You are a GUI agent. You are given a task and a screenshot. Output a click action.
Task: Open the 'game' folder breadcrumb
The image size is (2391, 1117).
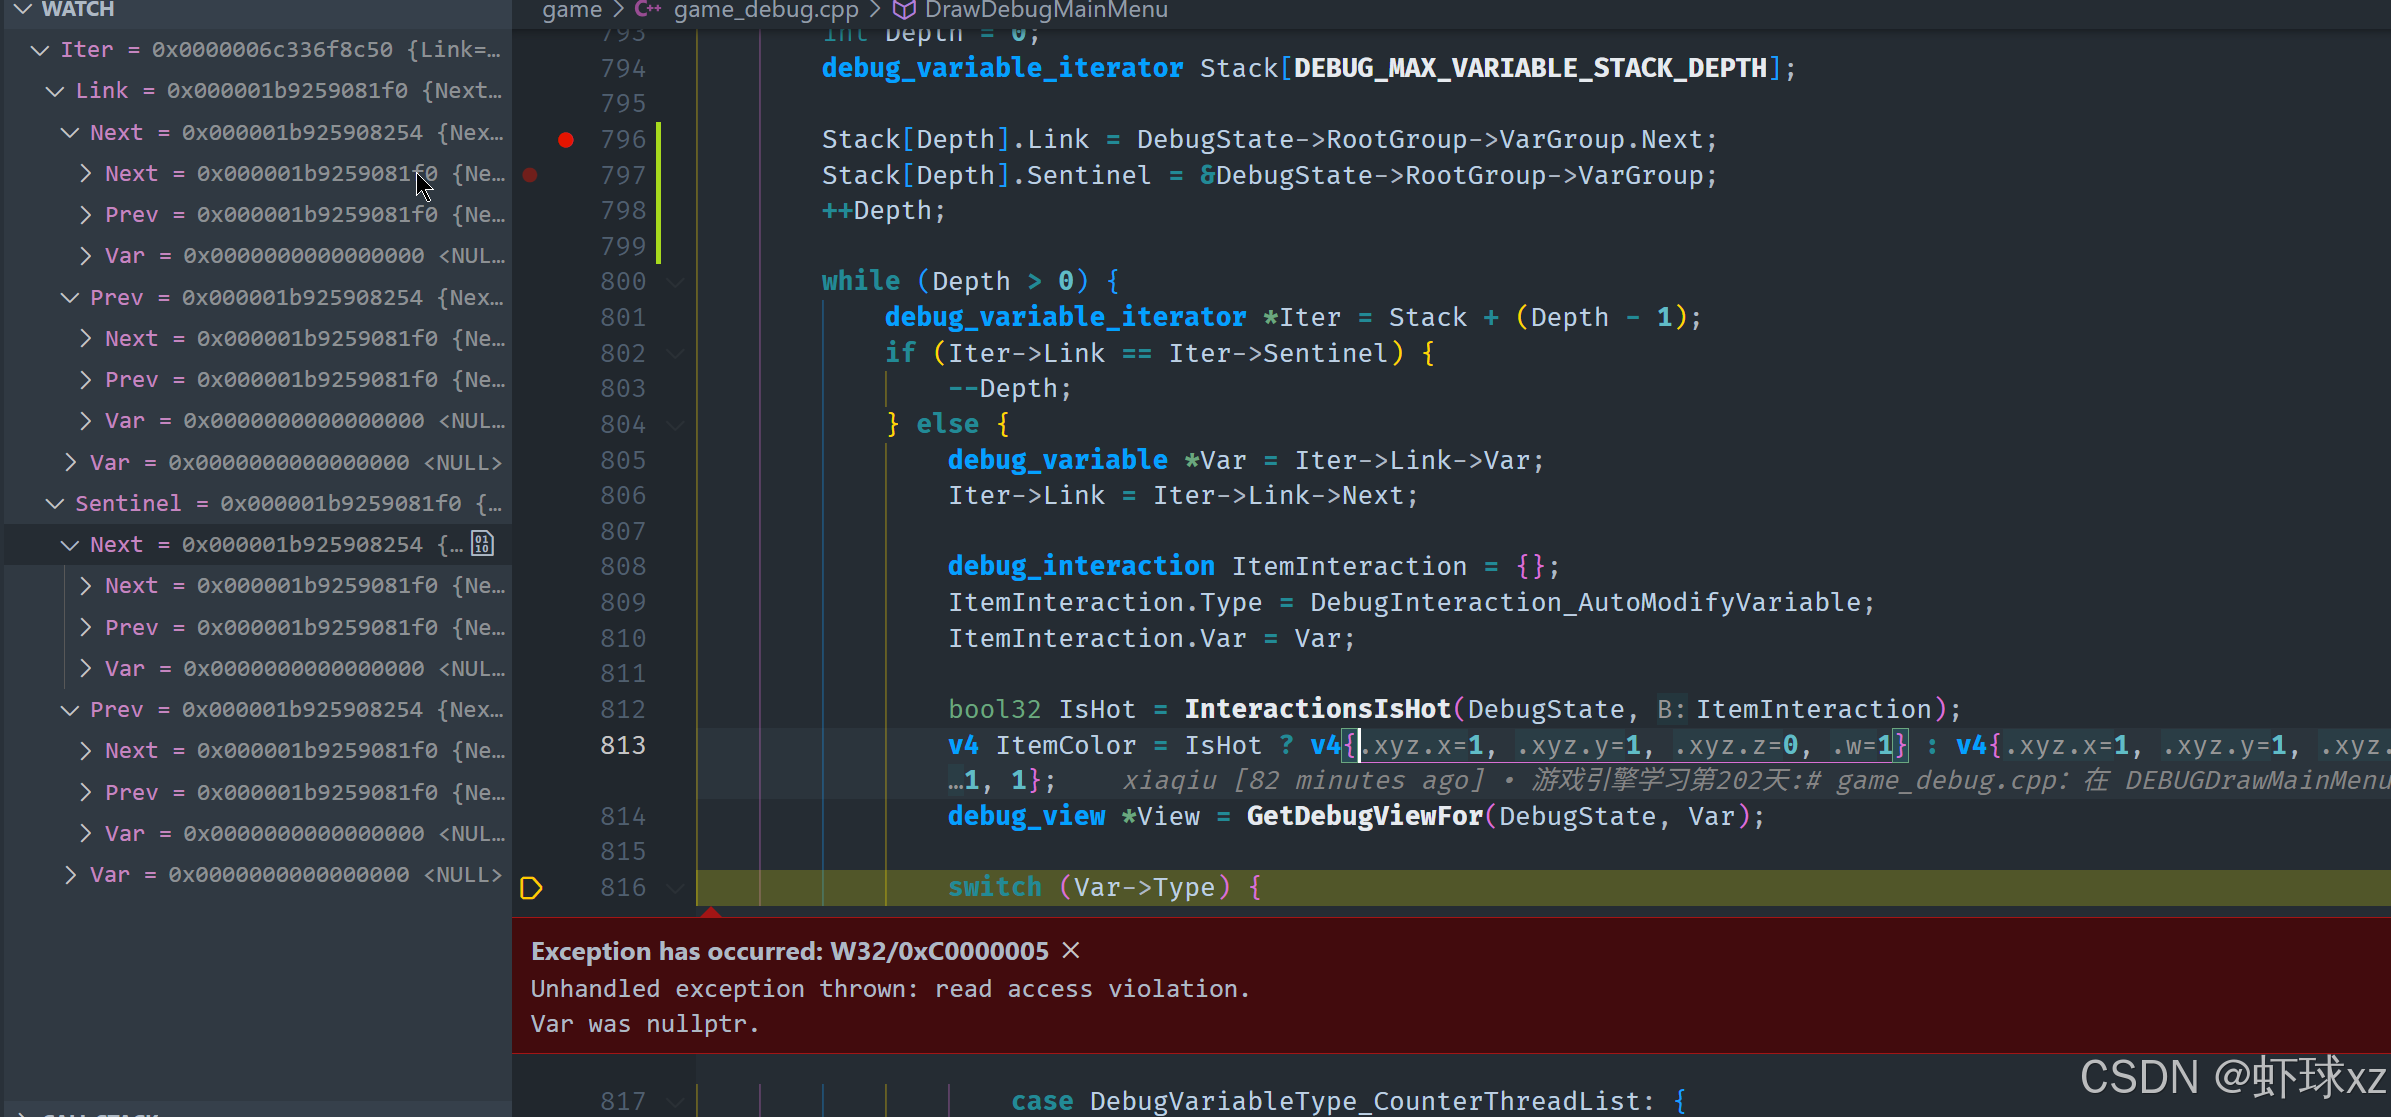pyautogui.click(x=572, y=10)
